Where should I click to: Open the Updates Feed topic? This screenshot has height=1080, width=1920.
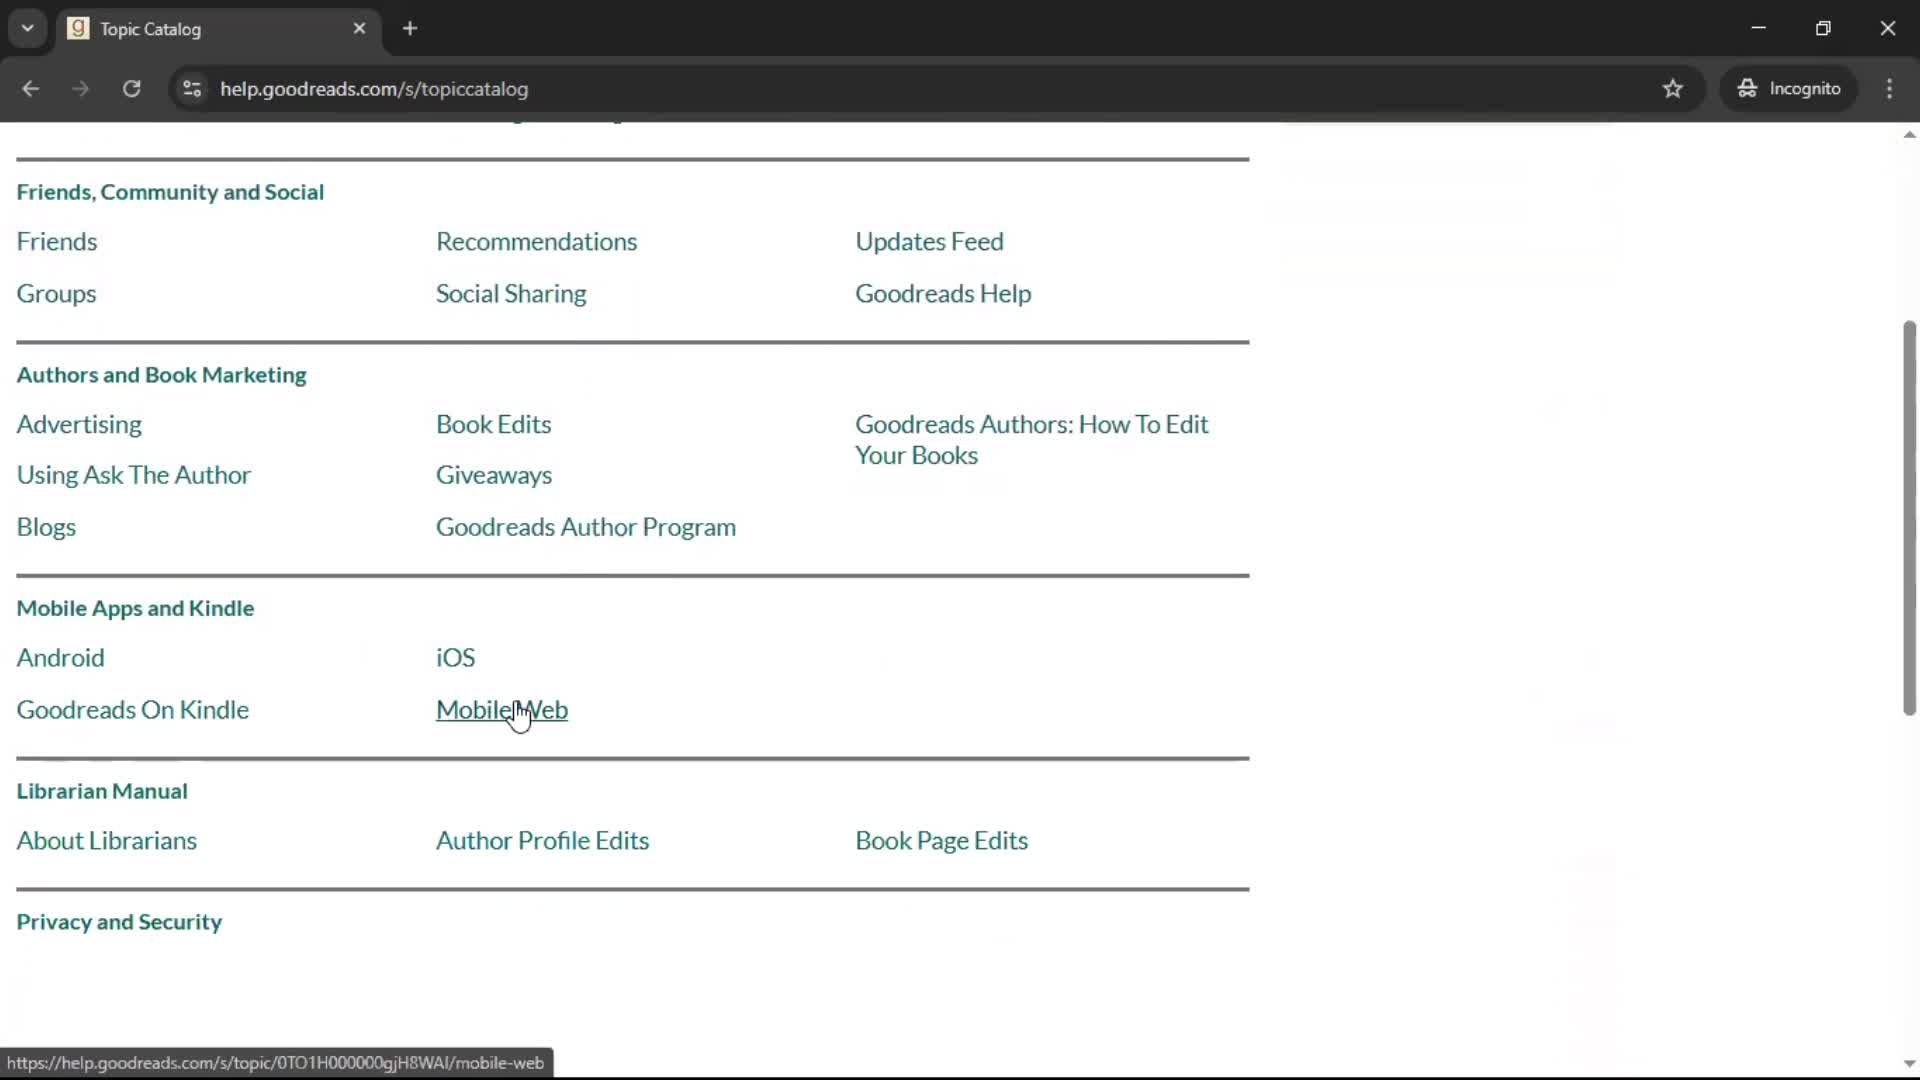tap(929, 242)
